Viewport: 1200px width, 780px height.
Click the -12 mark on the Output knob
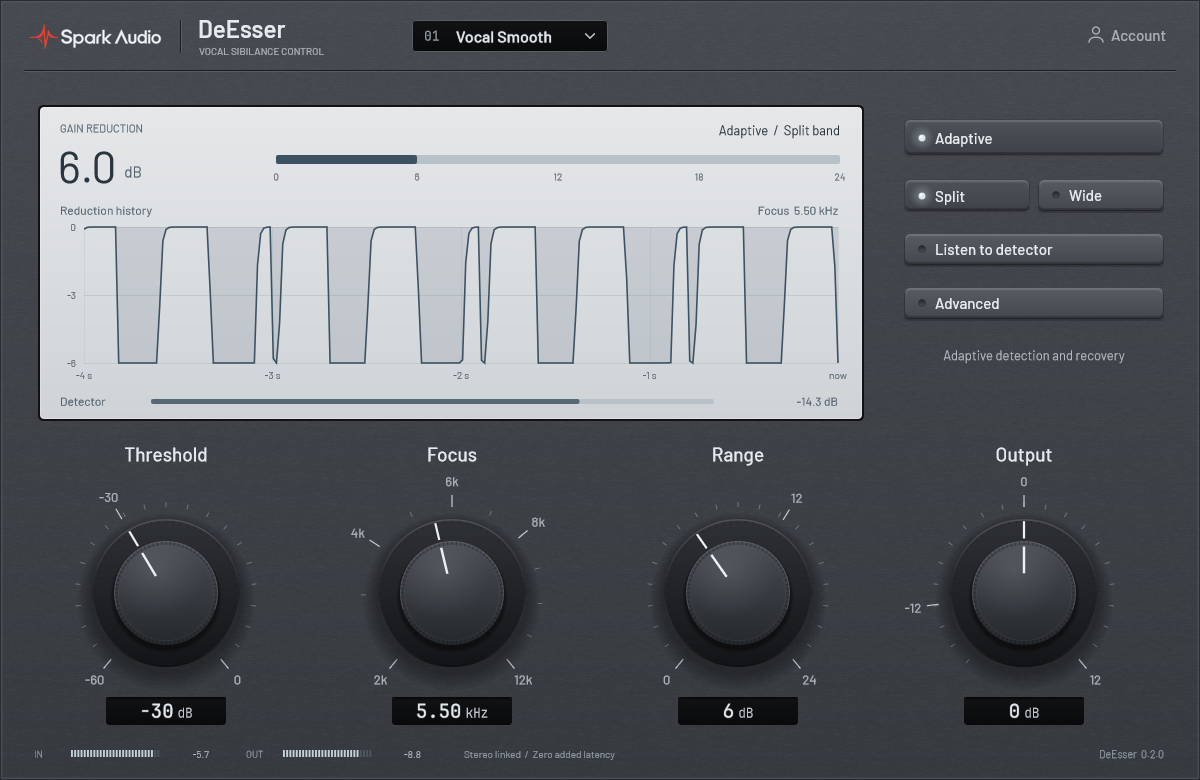pyautogui.click(x=913, y=608)
